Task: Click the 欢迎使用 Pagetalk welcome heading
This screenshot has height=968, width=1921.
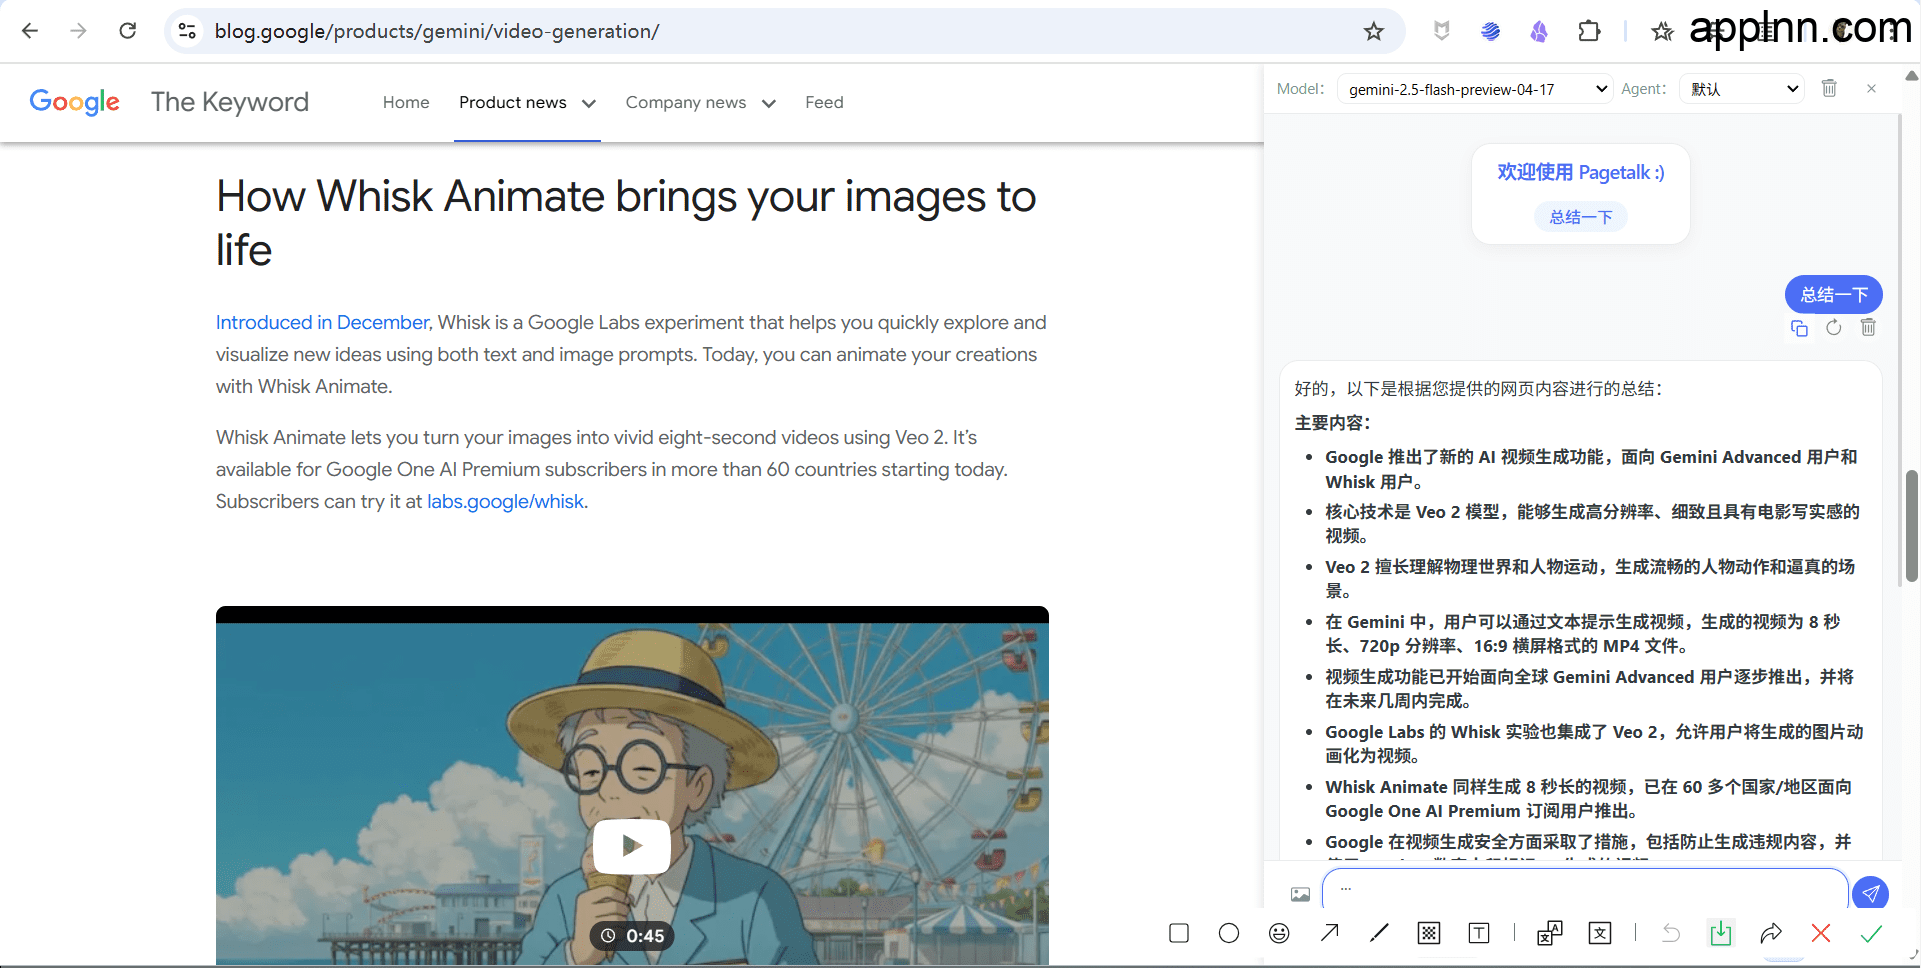Action: coord(1581,172)
